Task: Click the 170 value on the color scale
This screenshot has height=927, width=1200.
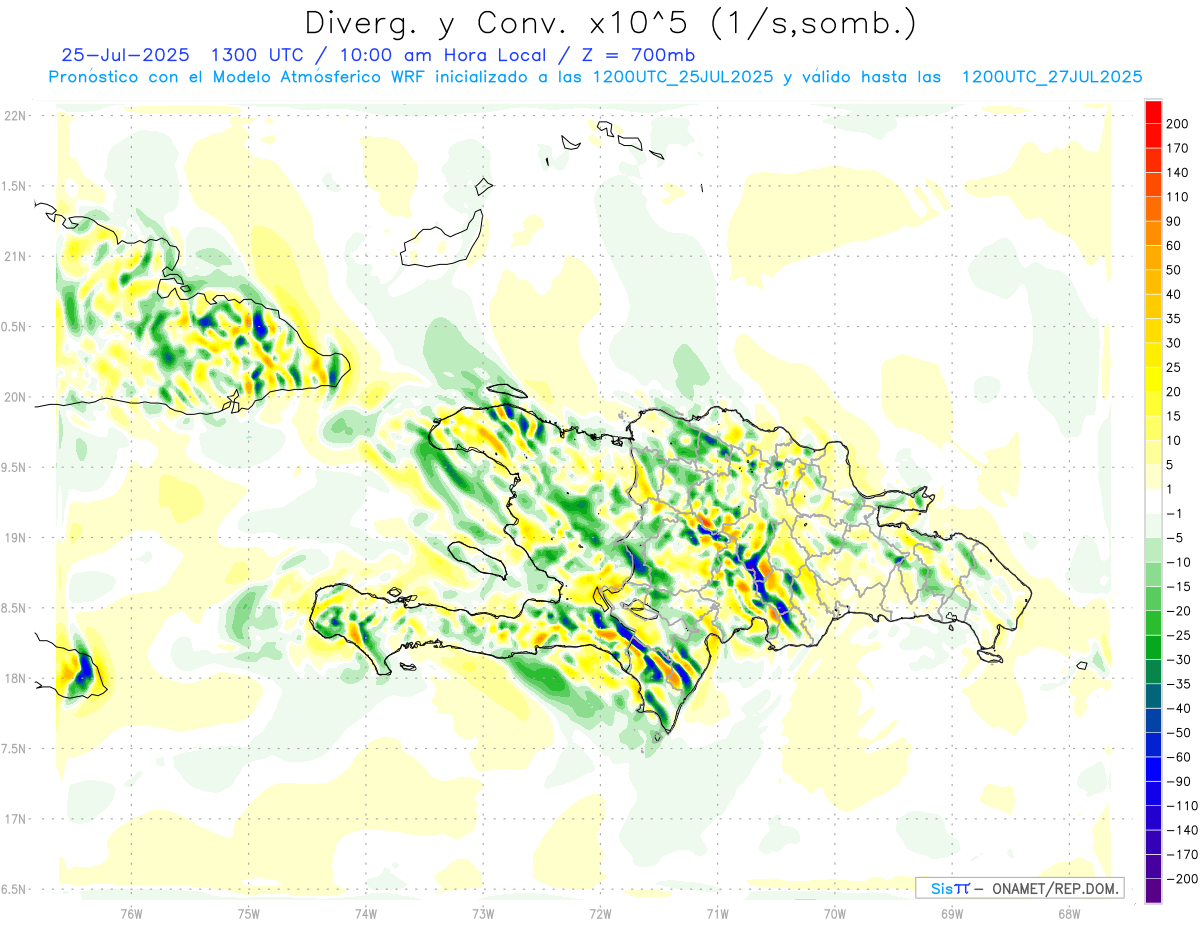Action: click(x=1178, y=147)
